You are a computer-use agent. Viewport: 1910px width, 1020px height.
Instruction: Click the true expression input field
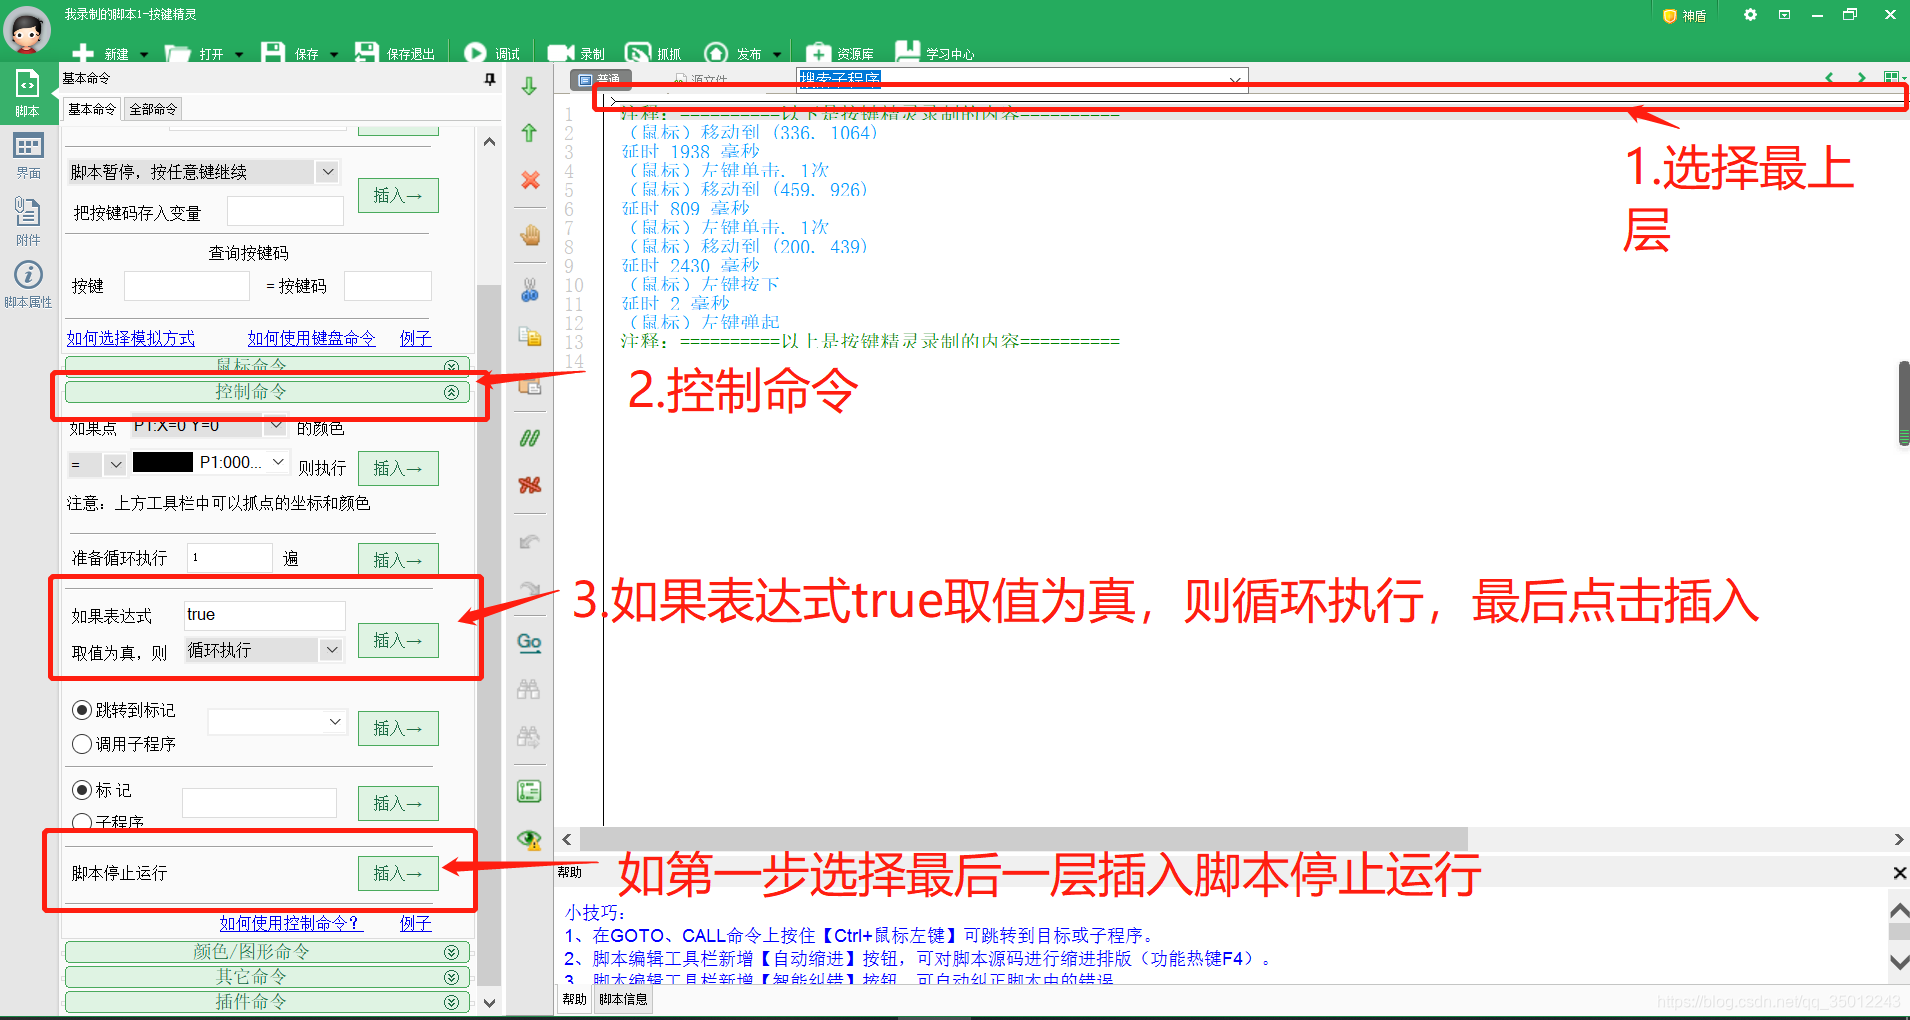tap(263, 614)
